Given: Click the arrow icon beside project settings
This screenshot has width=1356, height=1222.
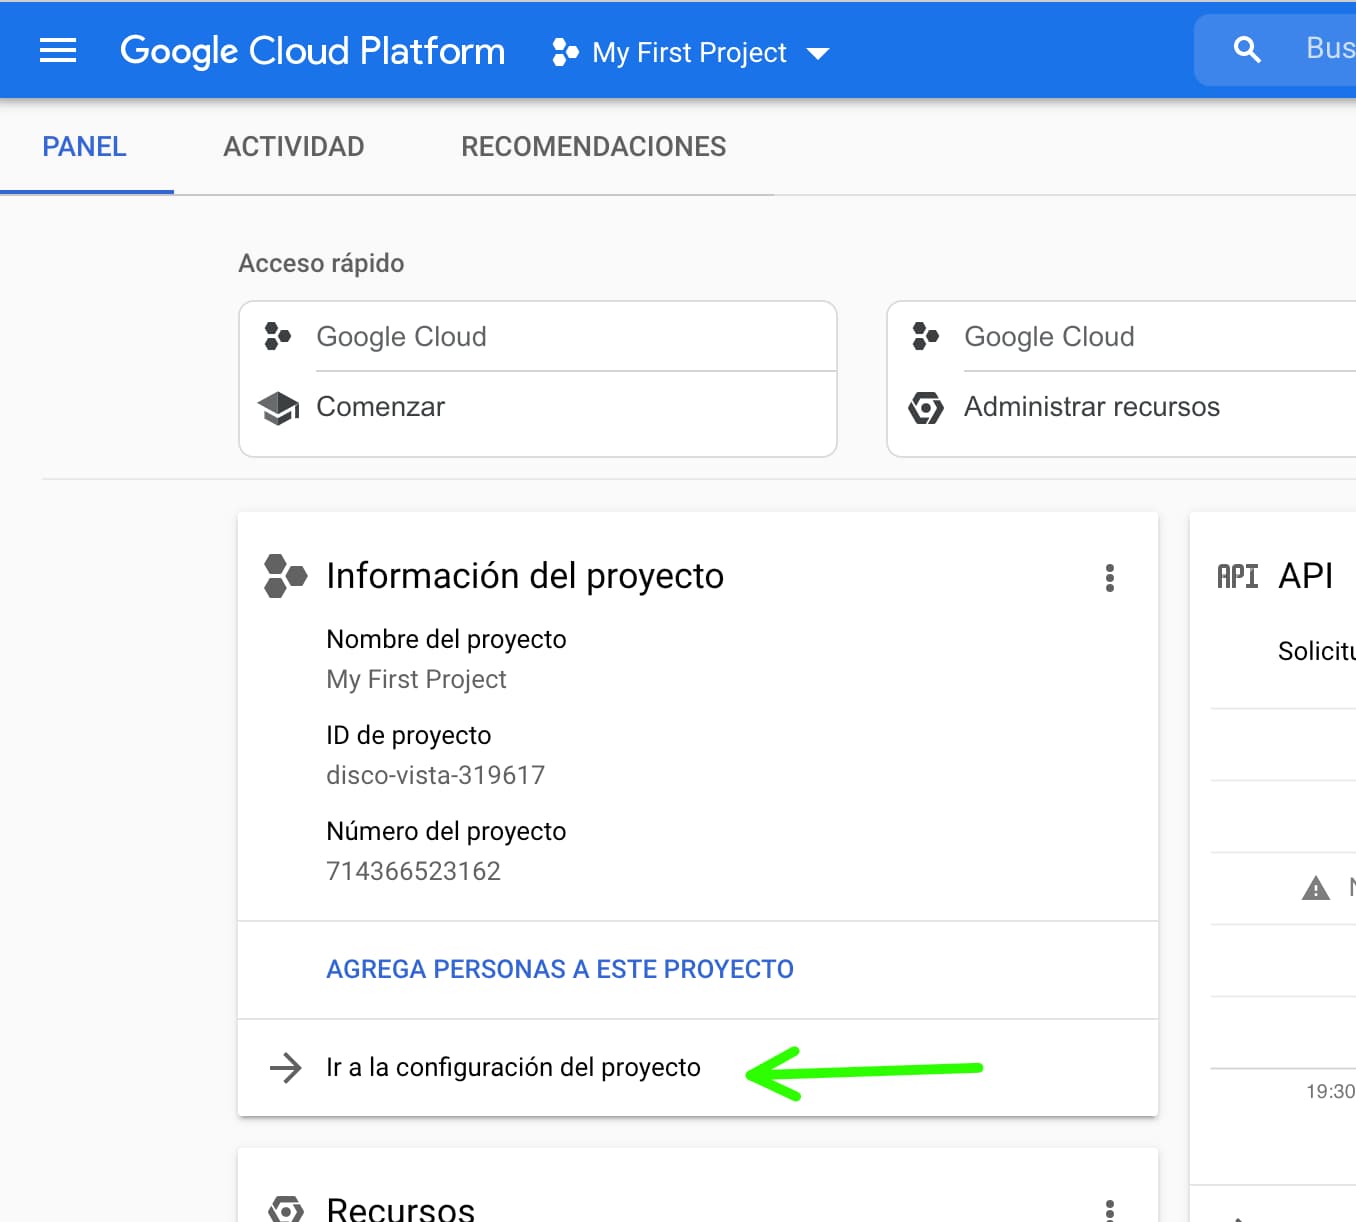Looking at the screenshot, I should (285, 1068).
